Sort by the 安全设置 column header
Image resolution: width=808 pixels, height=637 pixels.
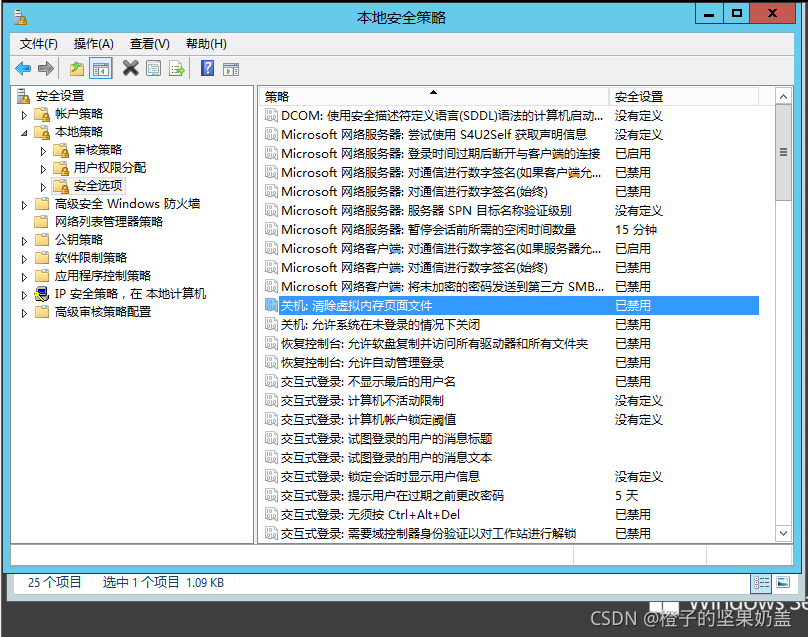pyautogui.click(x=683, y=96)
